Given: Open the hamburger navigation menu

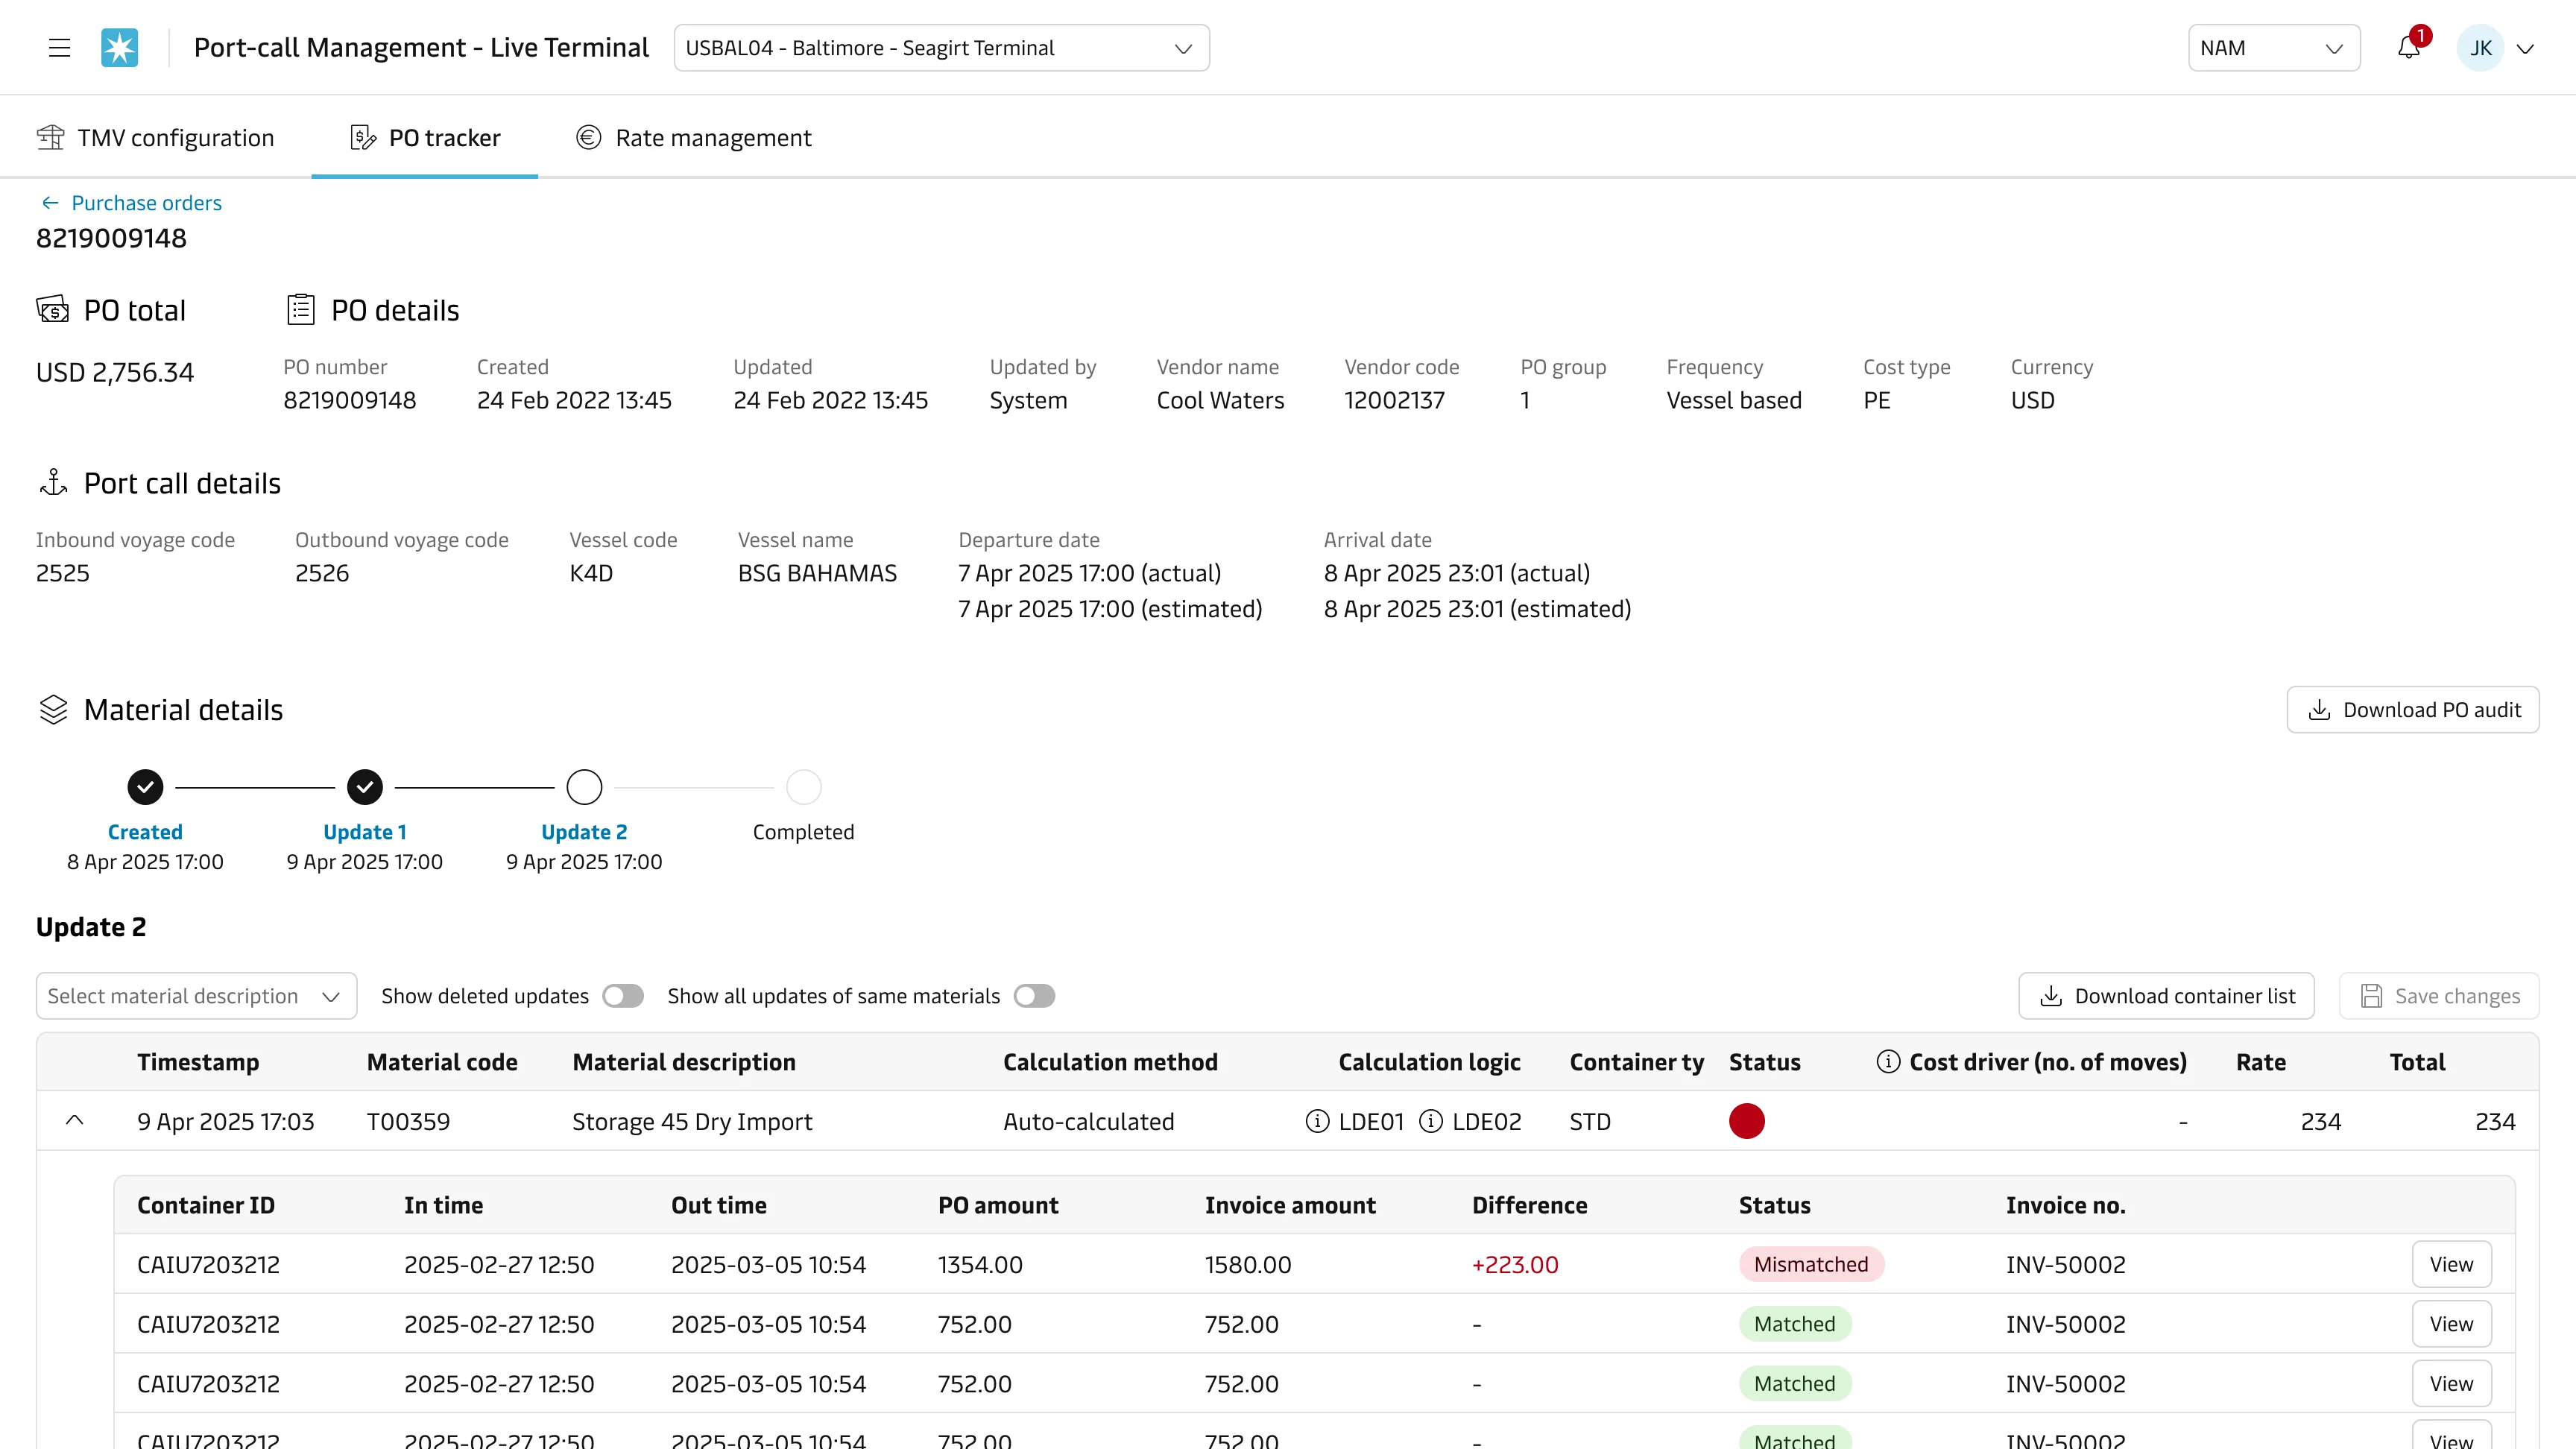Looking at the screenshot, I should tap(59, 48).
